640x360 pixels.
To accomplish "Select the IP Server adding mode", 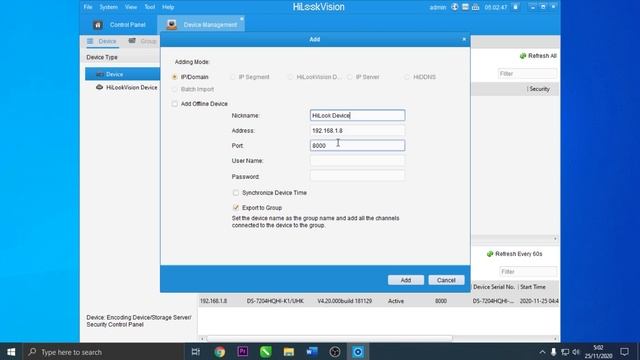I will [349, 77].
